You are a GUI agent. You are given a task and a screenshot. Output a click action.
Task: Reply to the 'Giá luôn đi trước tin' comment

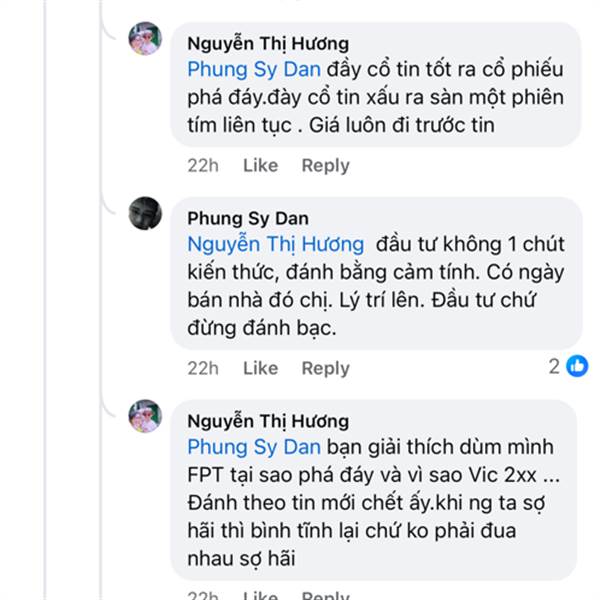coord(325,165)
